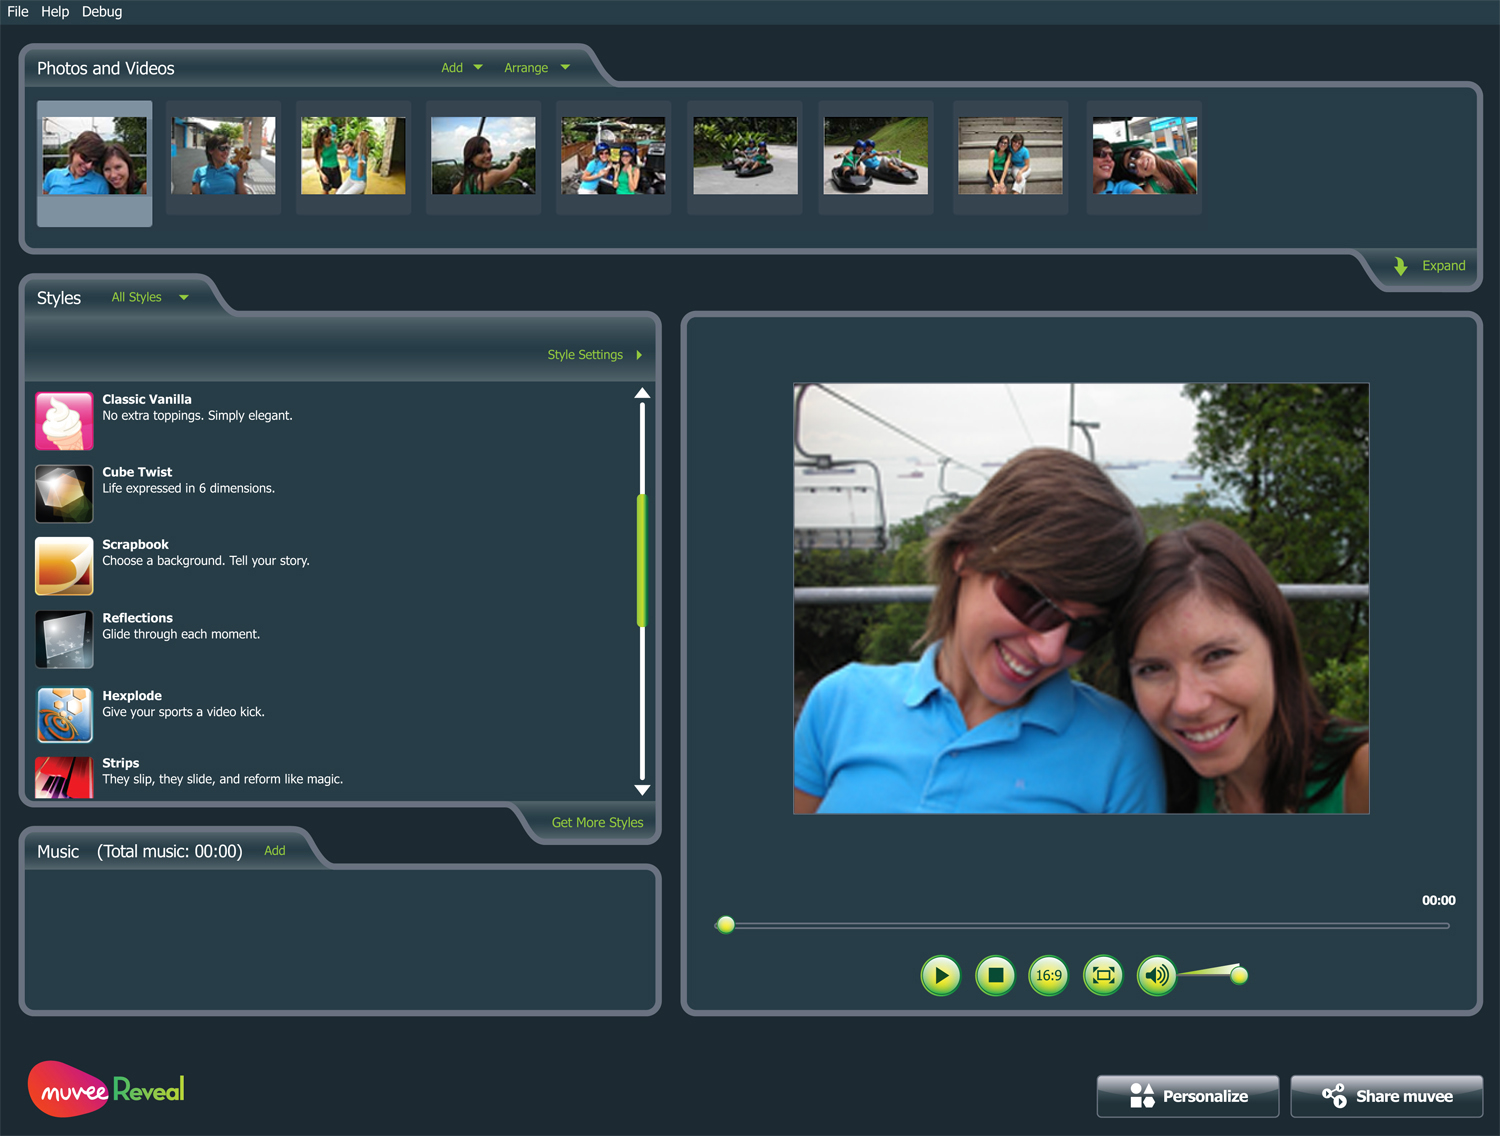Select the Classic Vanilla style icon

[x=64, y=421]
